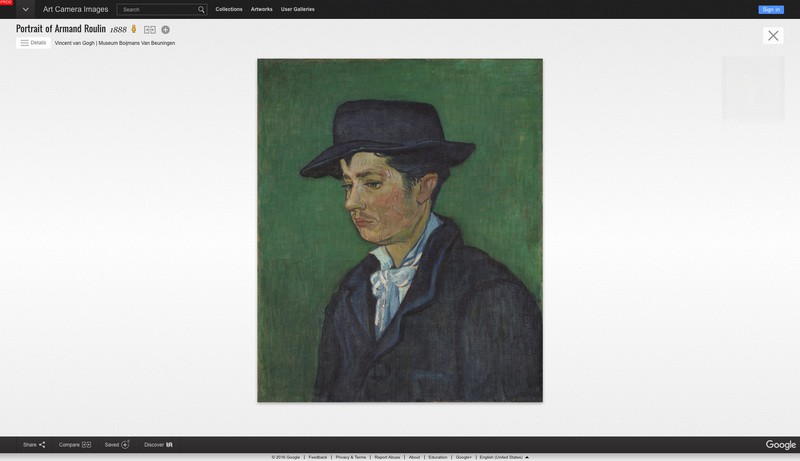
Task: Open the Artworks menu item
Action: pos(261,9)
